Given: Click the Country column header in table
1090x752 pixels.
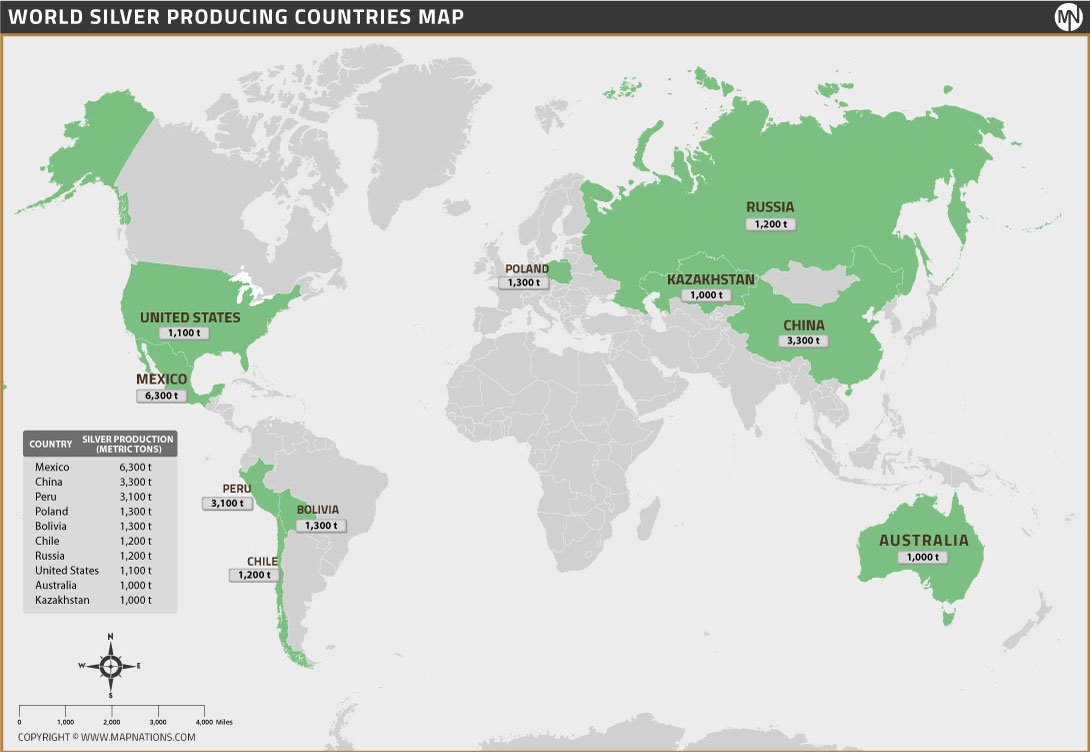Looking at the screenshot, I should 50,444.
